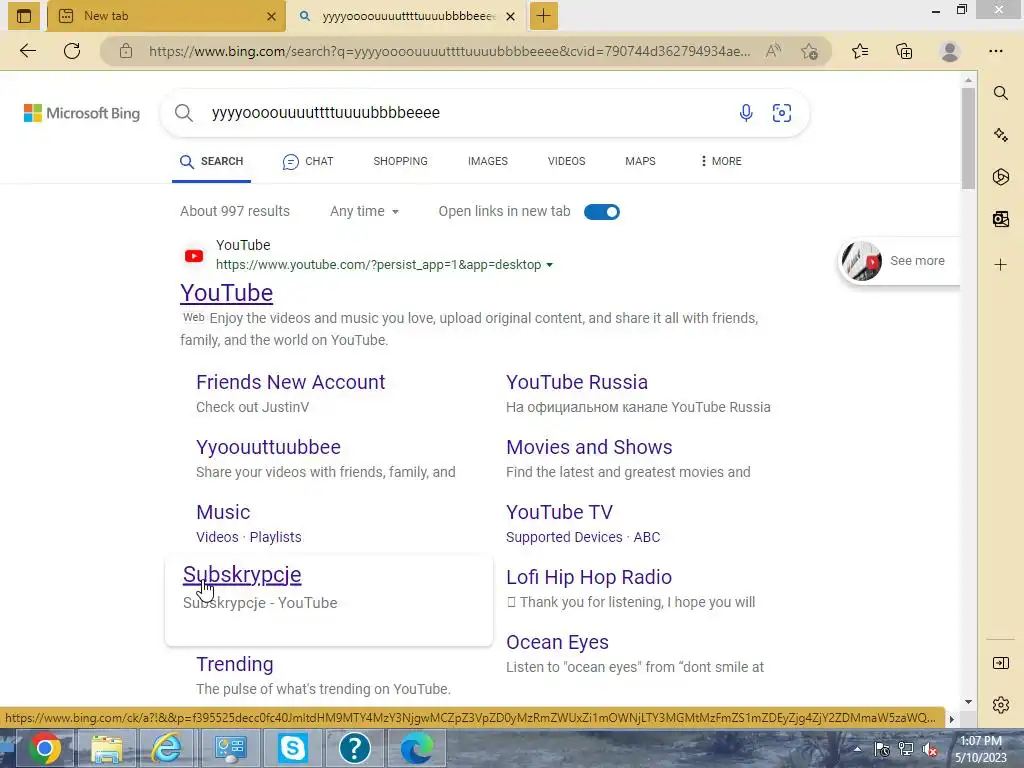
Task: Open Supported Devices sublink
Action: click(564, 537)
